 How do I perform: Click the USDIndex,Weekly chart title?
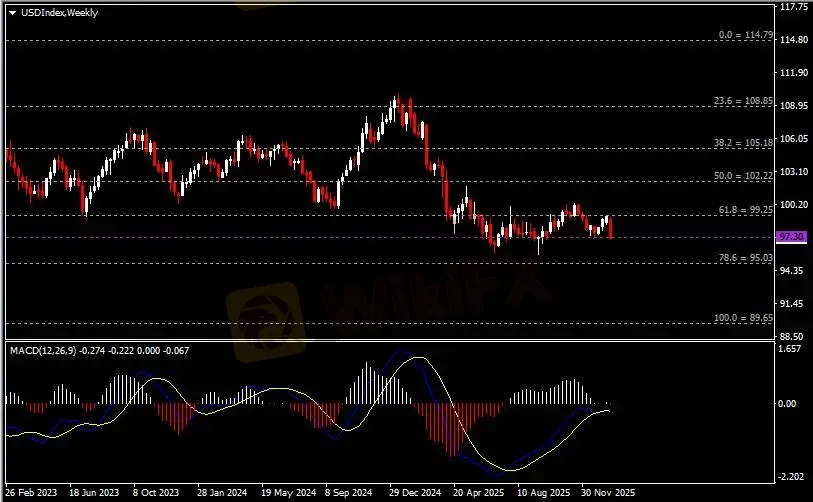[x=48, y=11]
